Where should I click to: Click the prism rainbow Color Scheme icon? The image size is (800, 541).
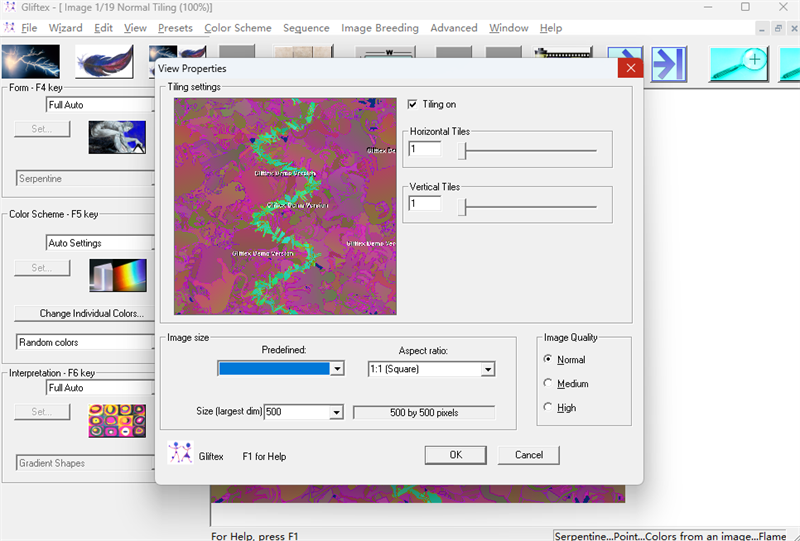[118, 275]
